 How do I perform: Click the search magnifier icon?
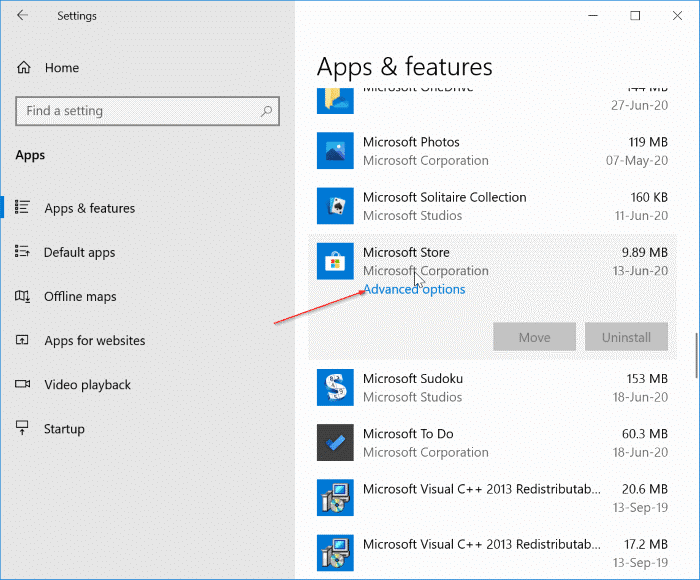pyautogui.click(x=267, y=111)
